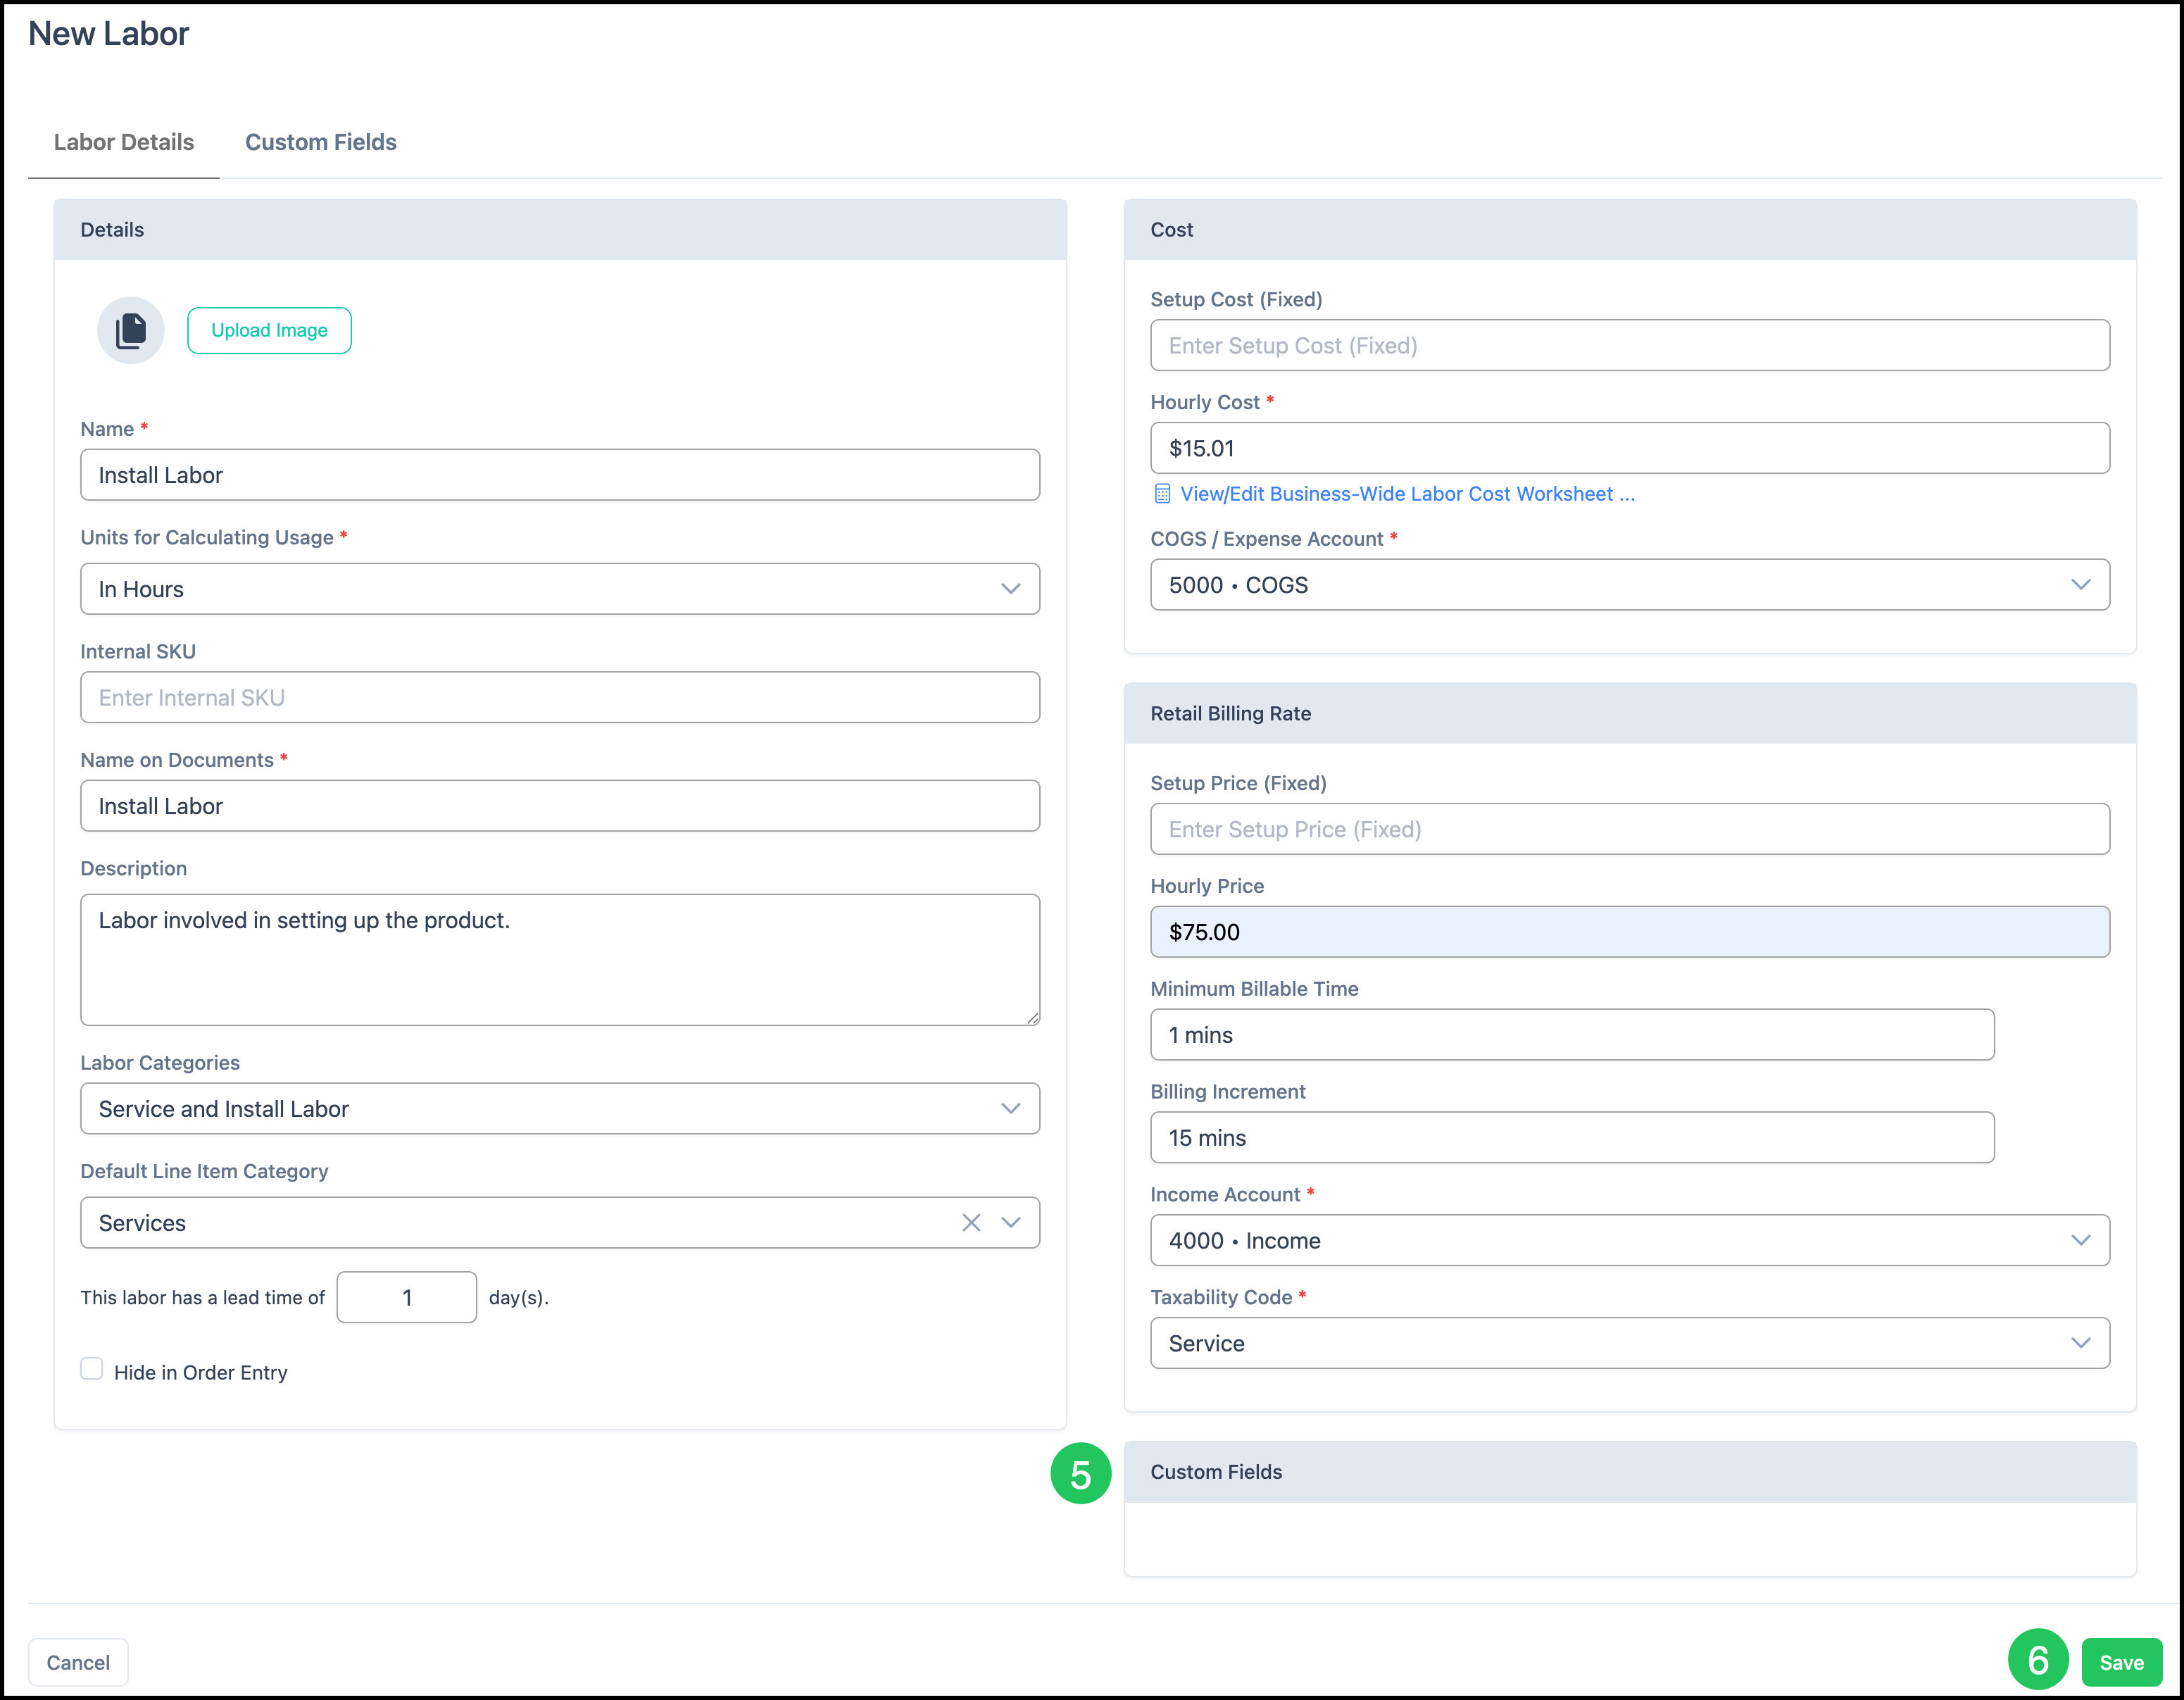2184x1700 pixels.
Task: Open the Taxability Code dropdown
Action: 1629,1343
